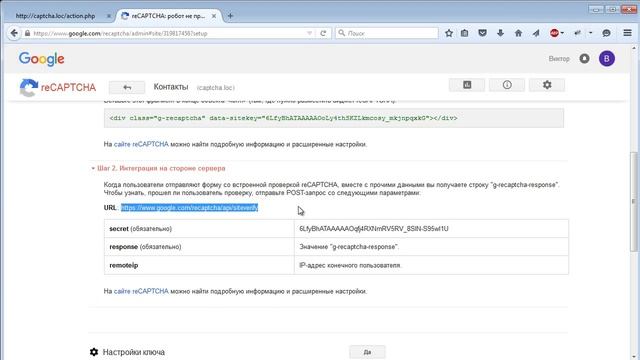
Task: Open Google notifications bell icon
Action: click(x=584, y=58)
